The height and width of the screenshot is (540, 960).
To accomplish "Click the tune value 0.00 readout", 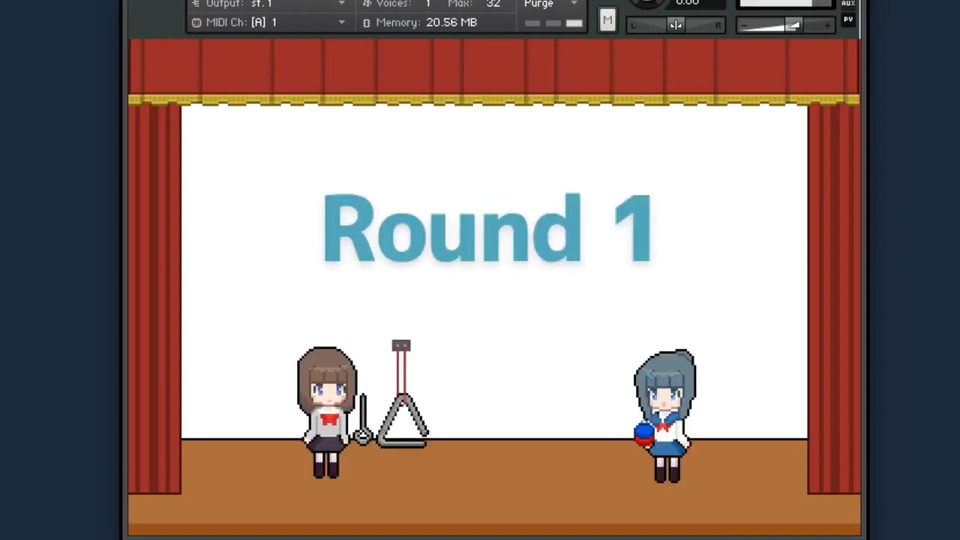I will pyautogui.click(x=688, y=3).
